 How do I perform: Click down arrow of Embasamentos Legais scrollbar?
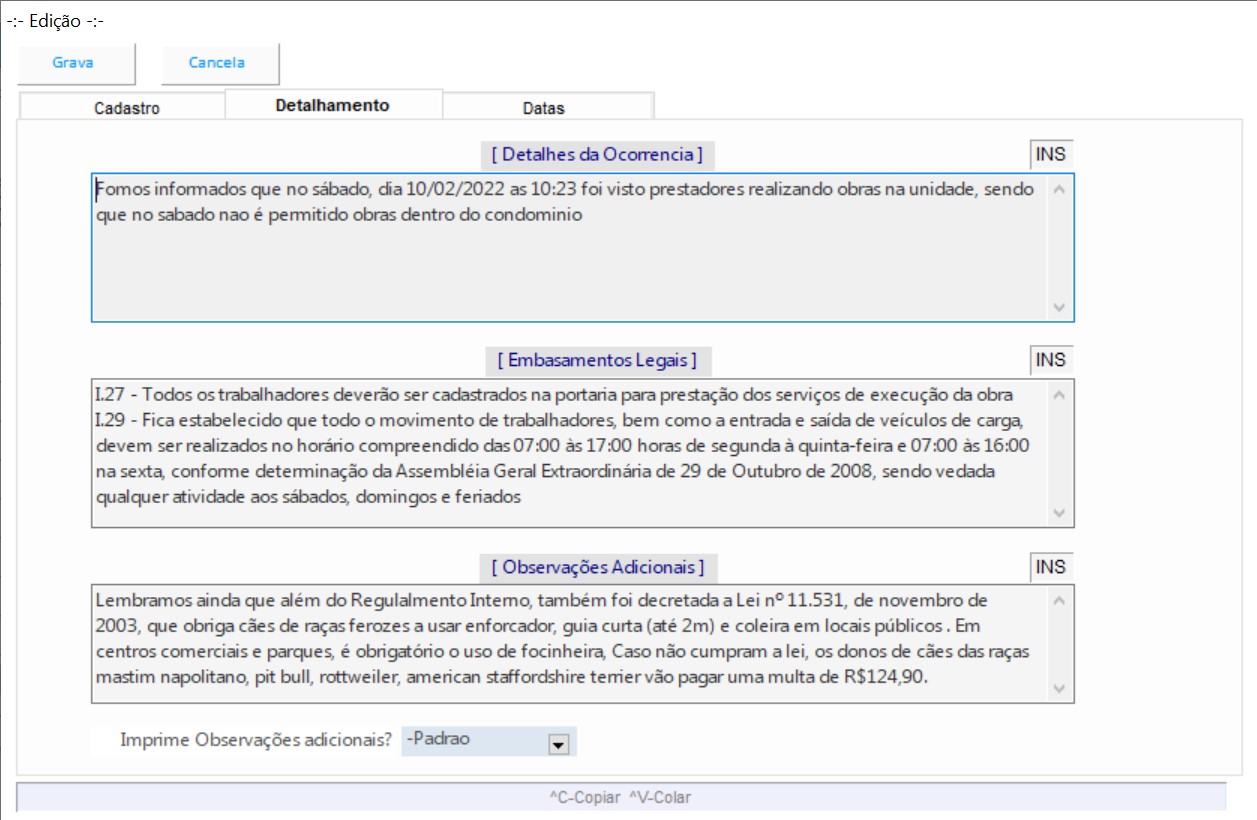[1060, 512]
